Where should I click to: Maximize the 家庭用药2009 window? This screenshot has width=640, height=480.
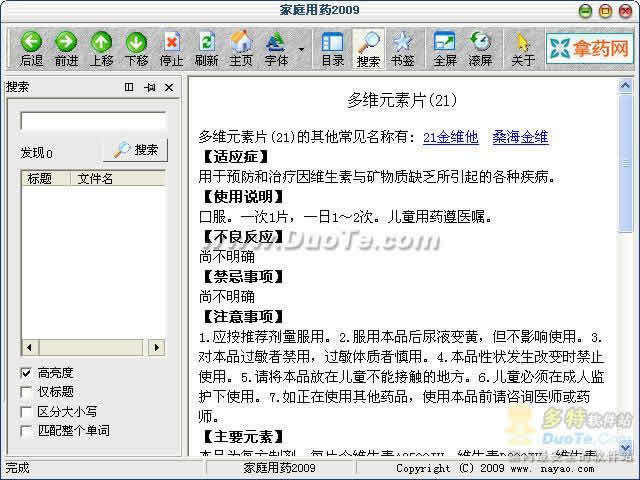point(605,11)
